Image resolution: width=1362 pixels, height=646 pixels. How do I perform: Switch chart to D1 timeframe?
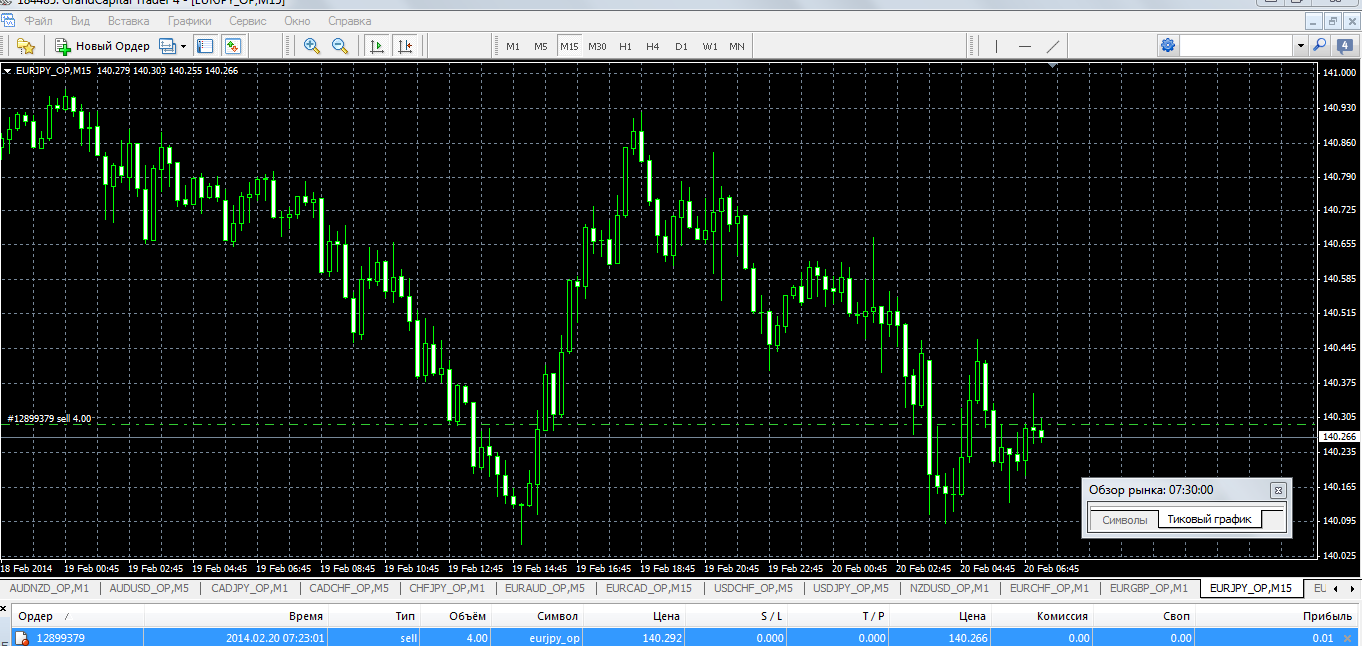[681, 46]
